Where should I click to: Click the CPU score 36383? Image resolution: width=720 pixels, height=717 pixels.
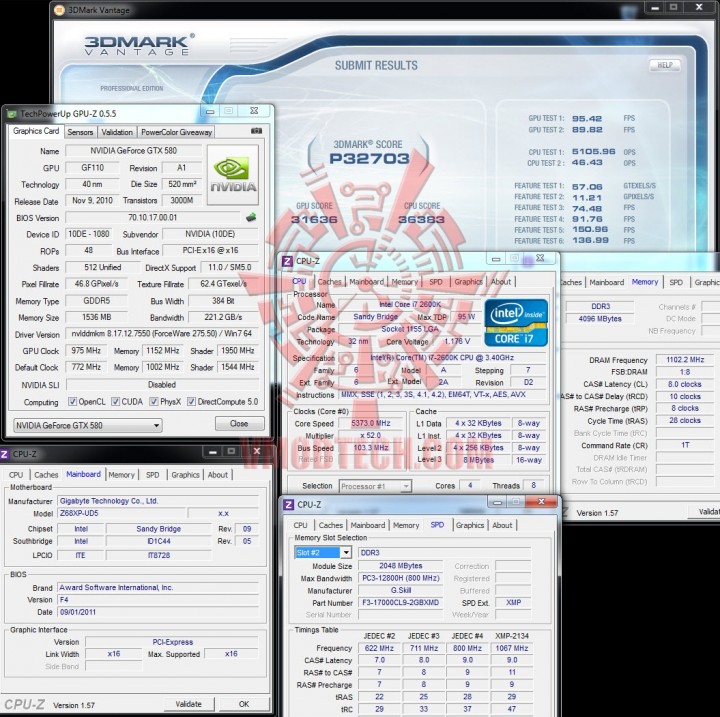422,220
